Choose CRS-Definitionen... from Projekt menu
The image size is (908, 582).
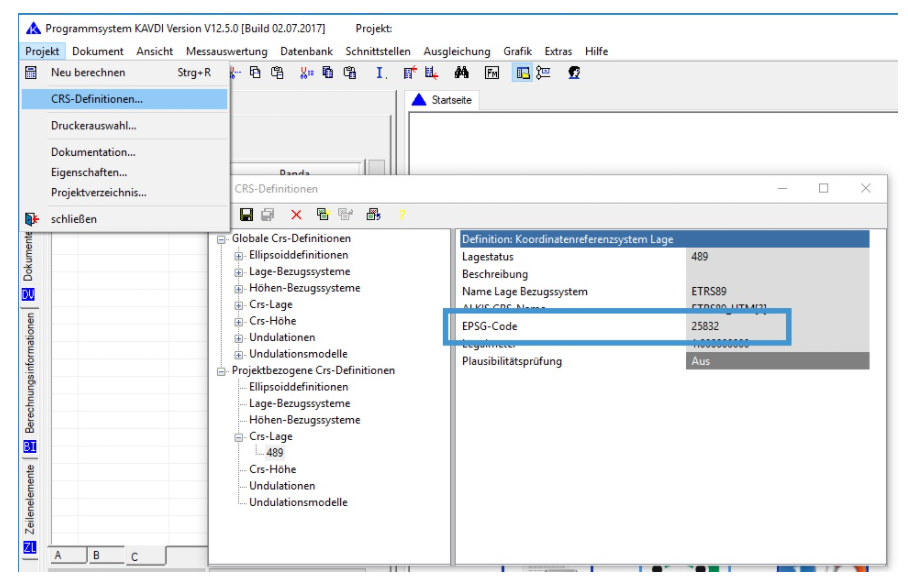coord(97,99)
